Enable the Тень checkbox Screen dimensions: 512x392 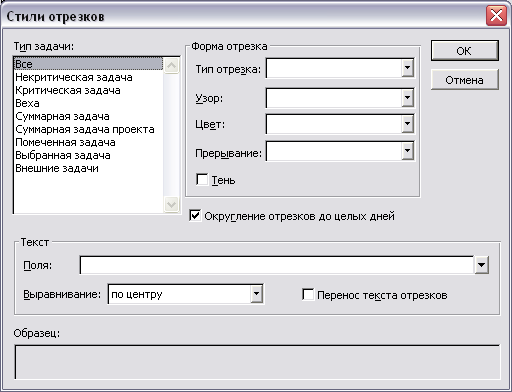202,179
